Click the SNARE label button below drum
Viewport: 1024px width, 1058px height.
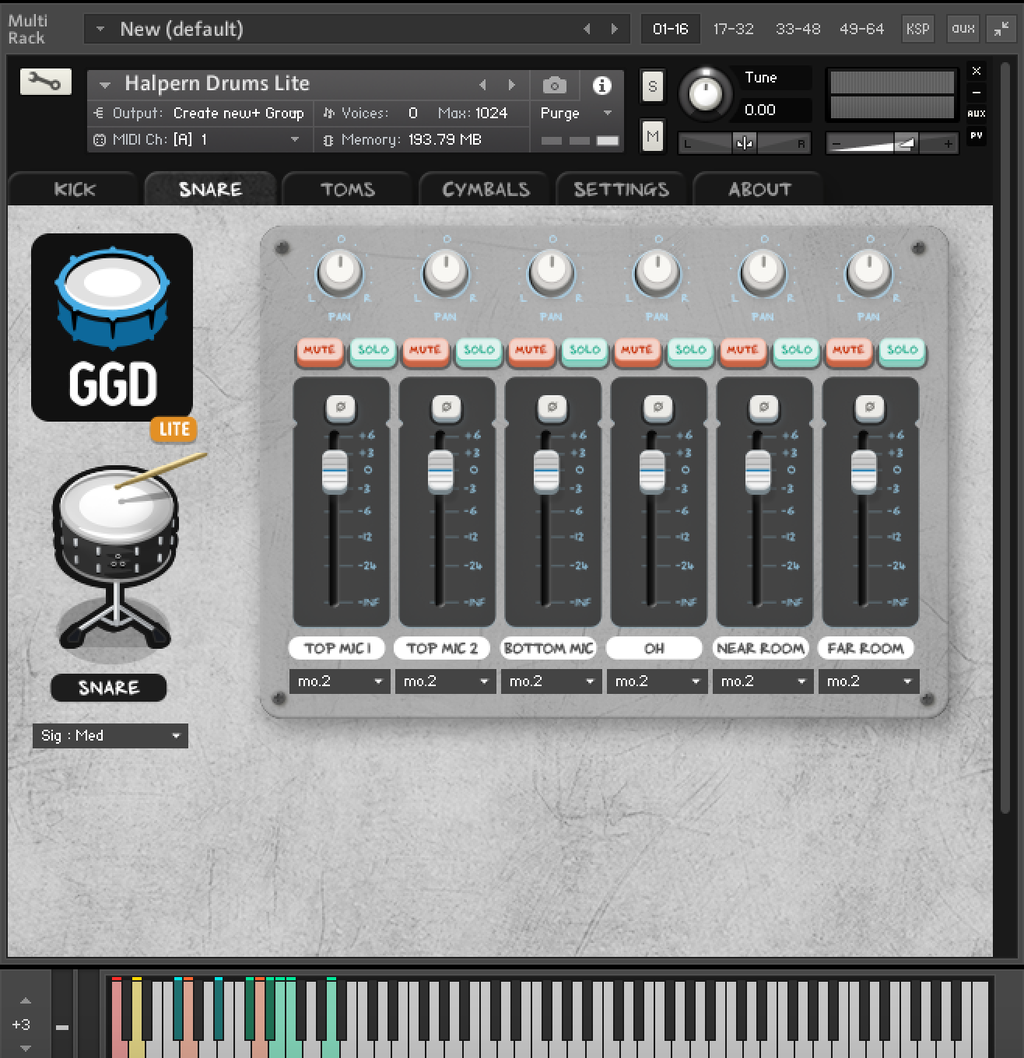(109, 688)
